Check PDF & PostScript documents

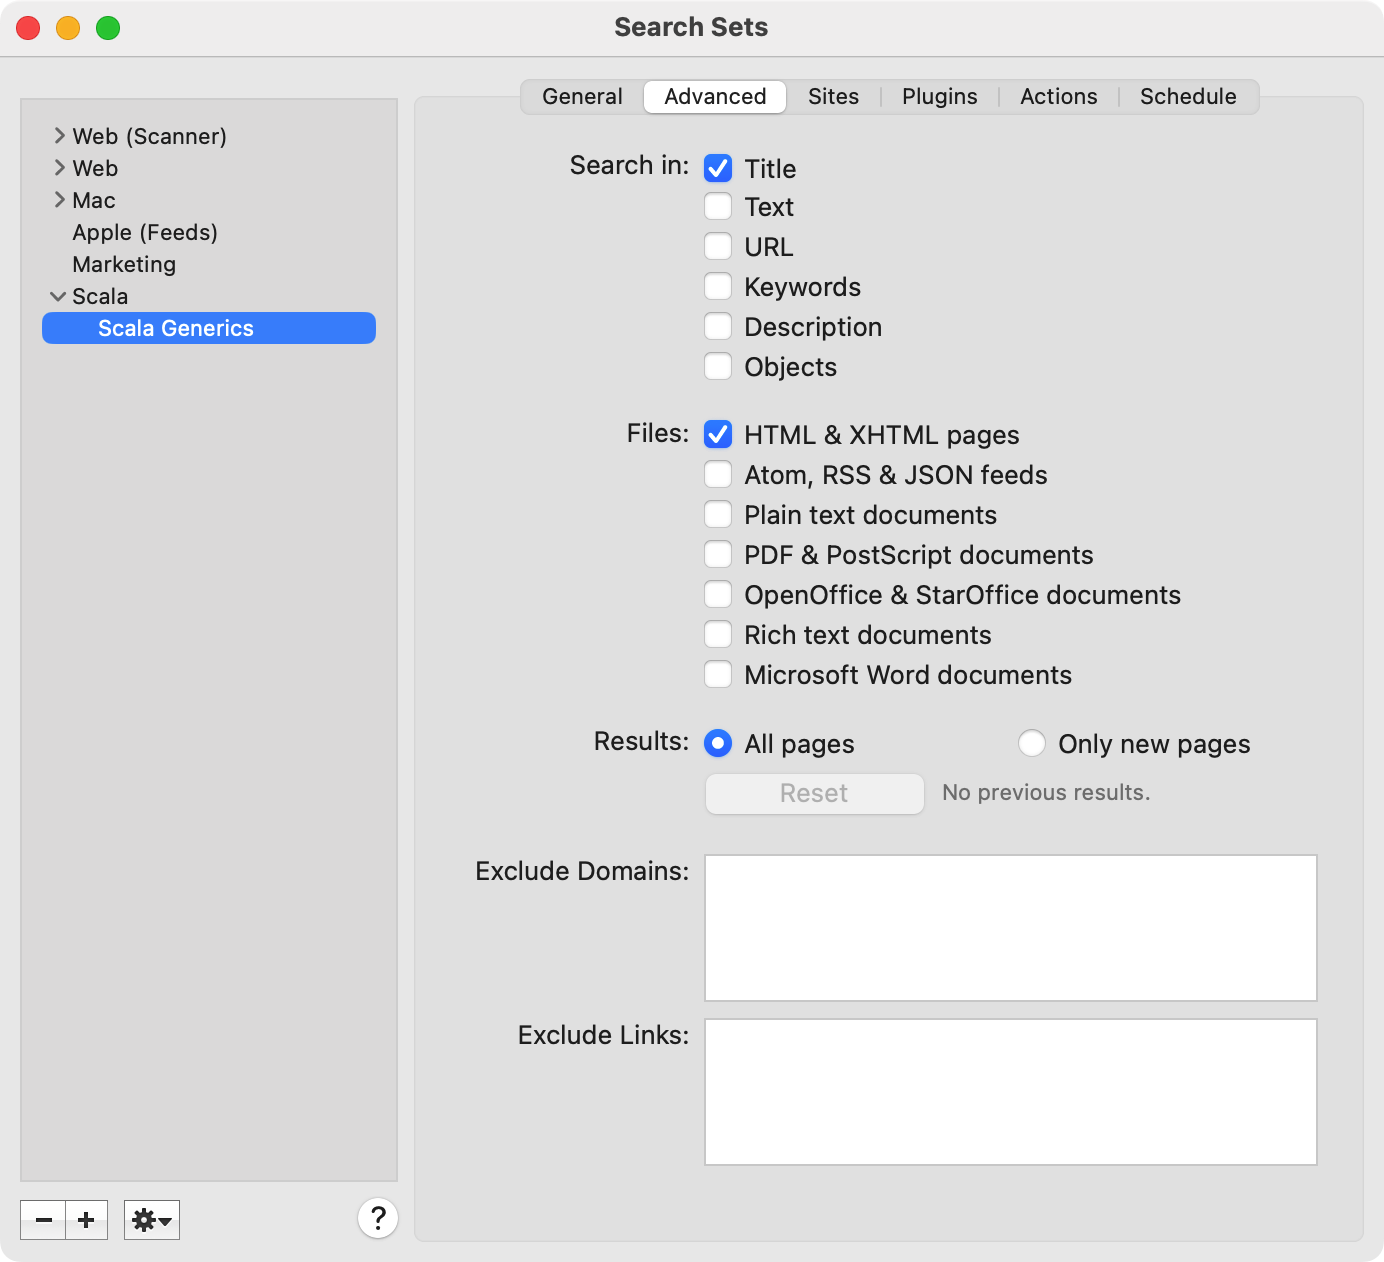pos(718,555)
